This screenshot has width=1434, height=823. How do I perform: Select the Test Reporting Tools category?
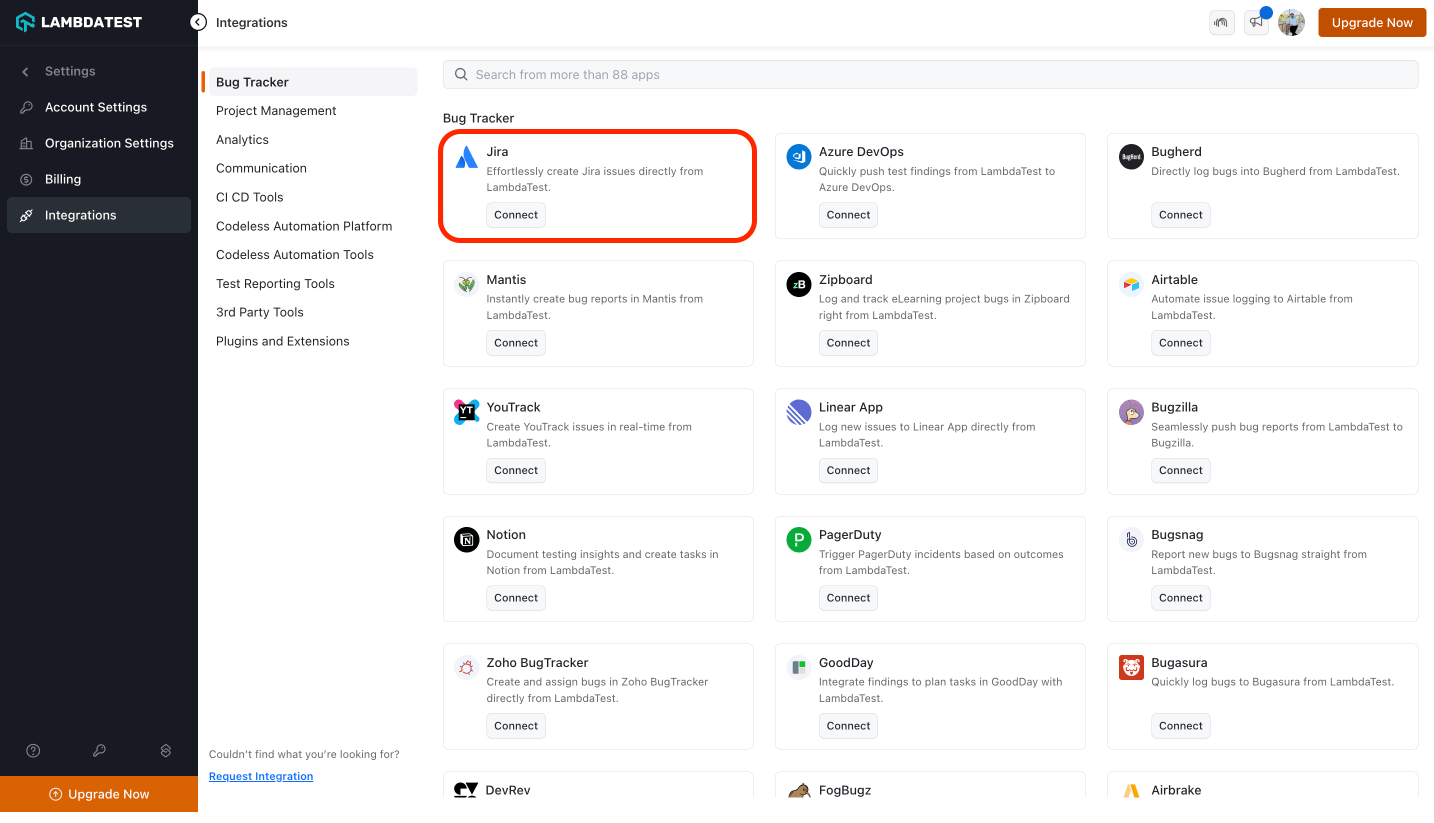point(275,283)
